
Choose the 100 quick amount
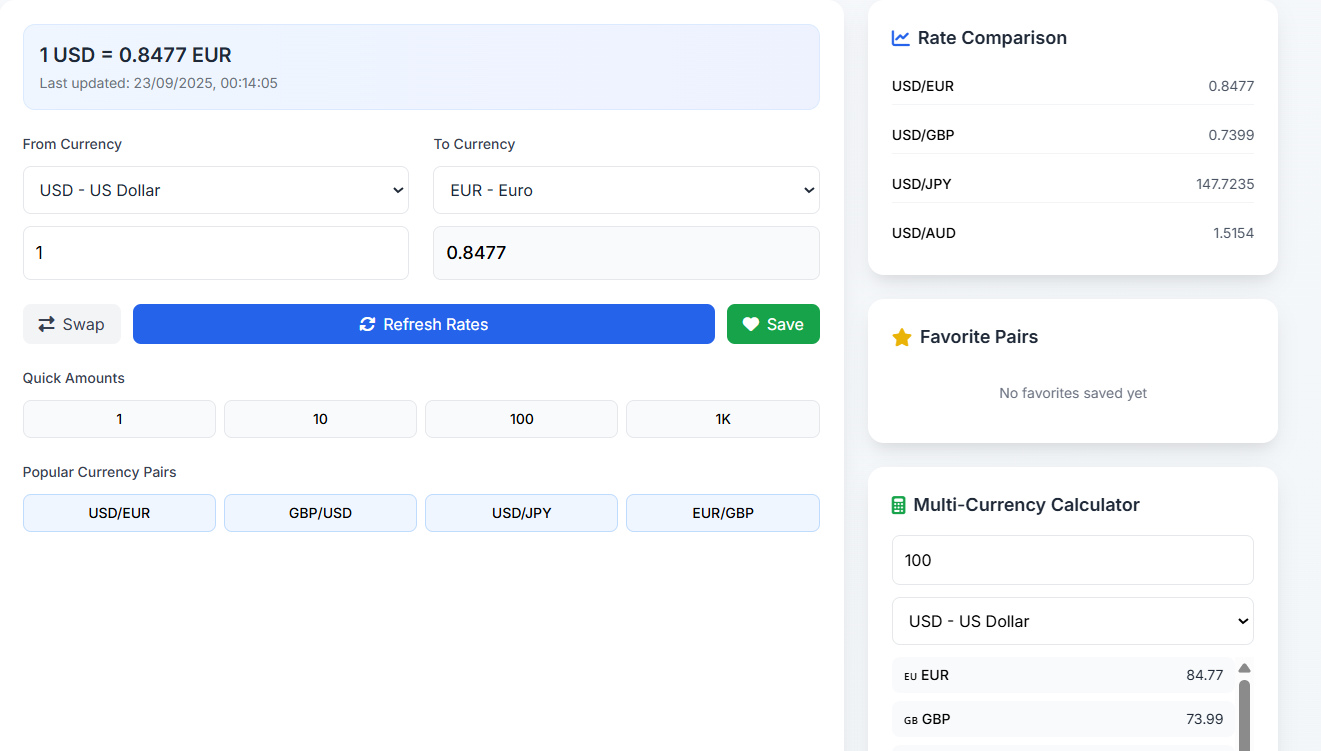tap(521, 419)
